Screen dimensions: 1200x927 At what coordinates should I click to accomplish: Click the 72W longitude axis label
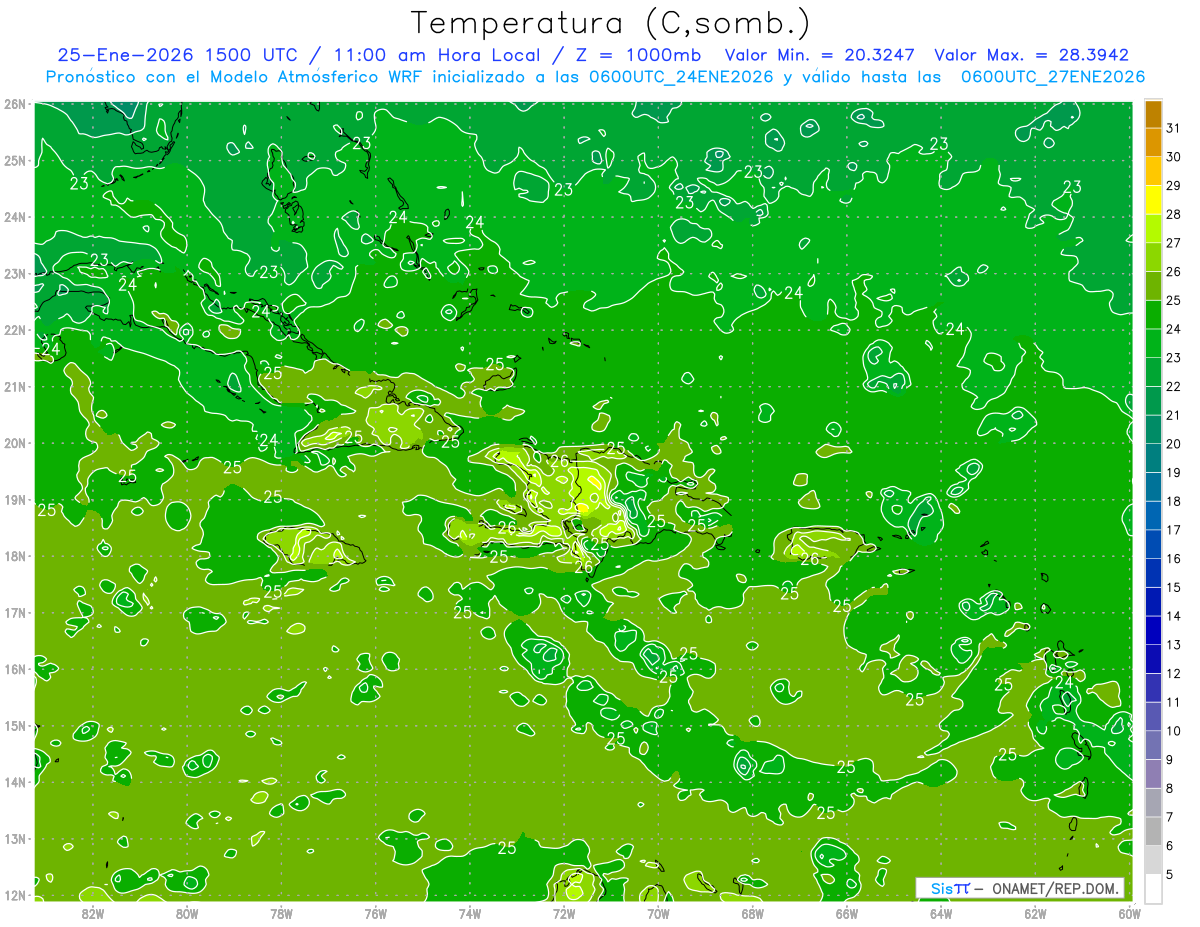tap(563, 914)
